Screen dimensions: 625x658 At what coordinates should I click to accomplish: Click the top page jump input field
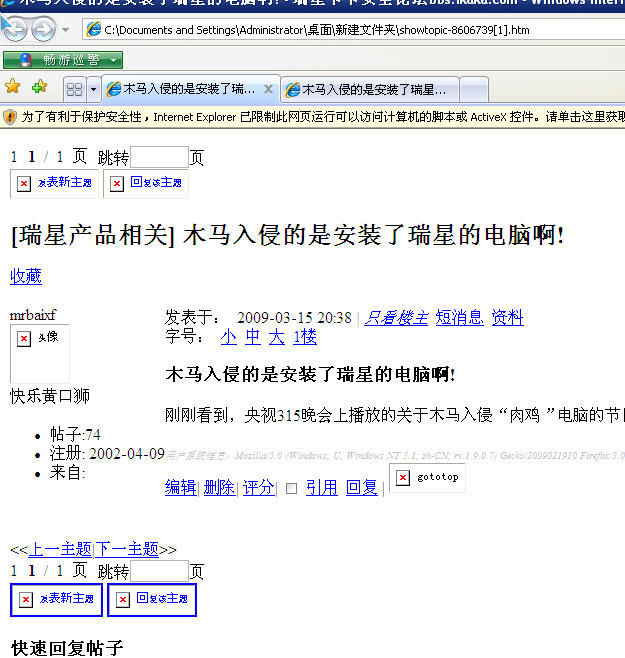160,157
